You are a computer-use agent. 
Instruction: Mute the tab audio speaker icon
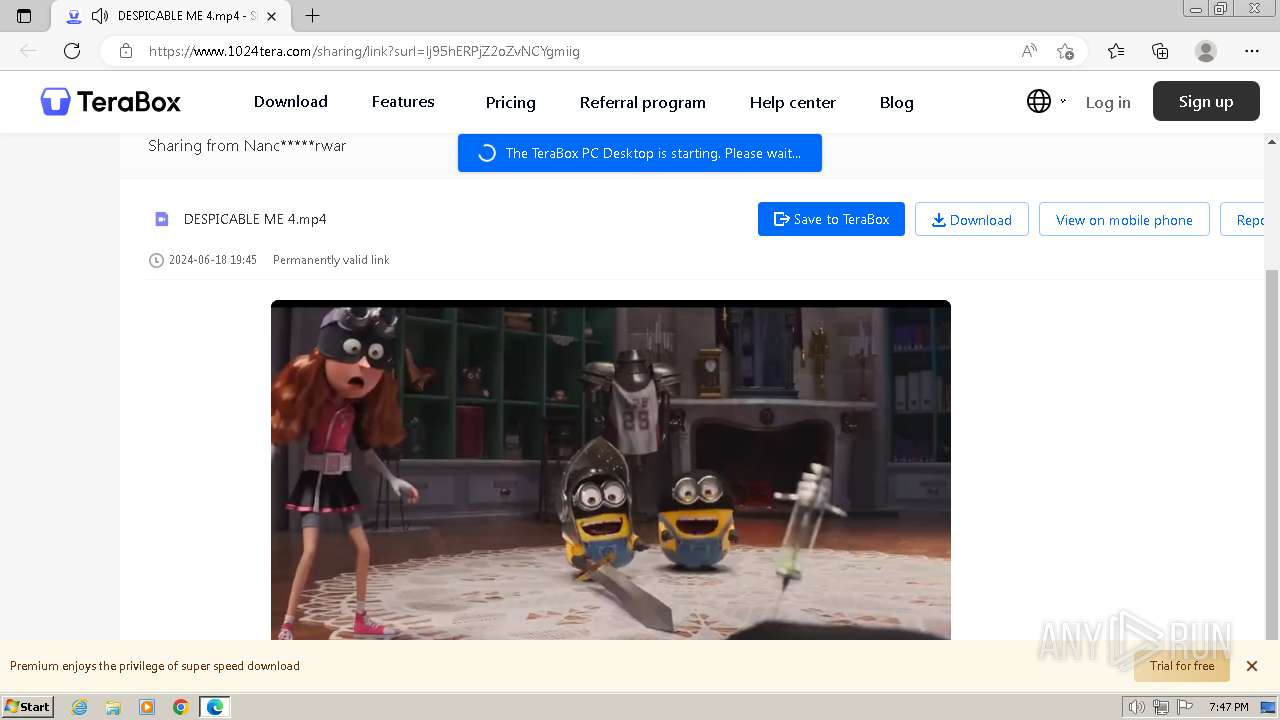tap(99, 16)
